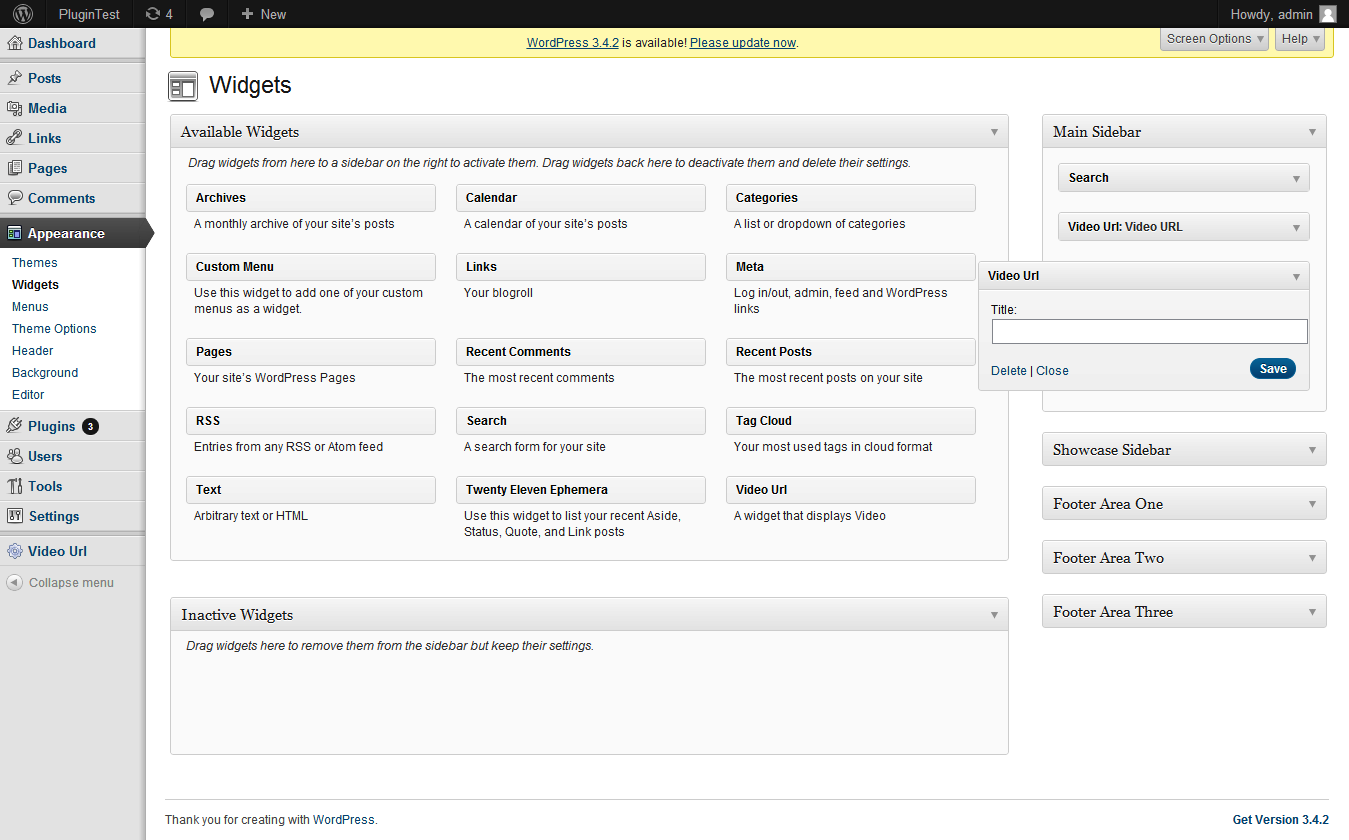This screenshot has width=1349, height=840.
Task: Click the RSS available widget
Action: click(311, 421)
